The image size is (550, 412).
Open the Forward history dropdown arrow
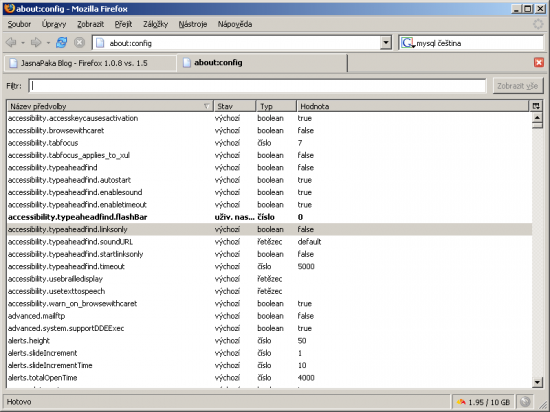pos(48,43)
